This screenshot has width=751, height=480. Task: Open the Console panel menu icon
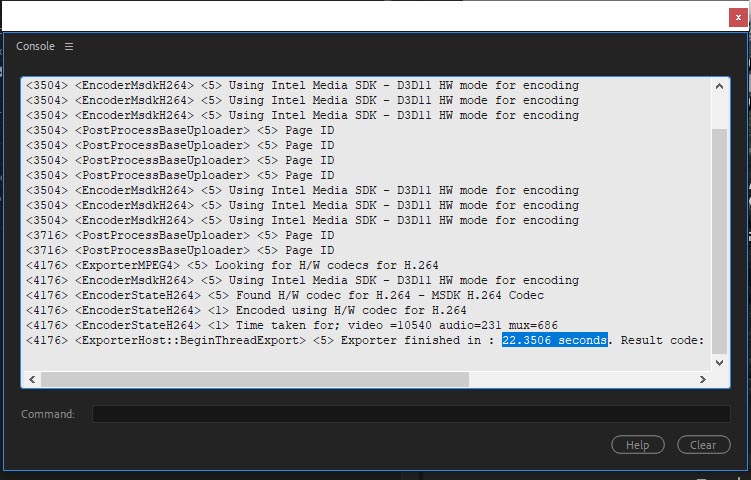click(69, 46)
